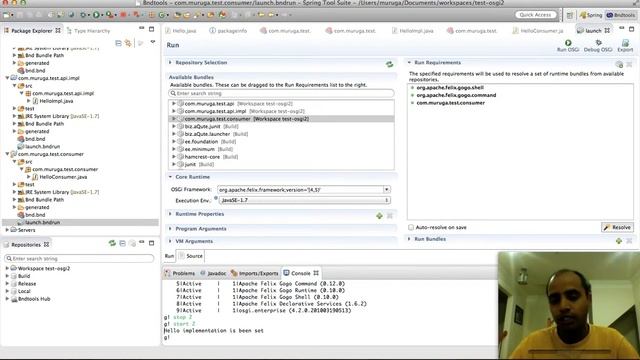Switch to HelloConsumer.java editor tab

coord(538,31)
